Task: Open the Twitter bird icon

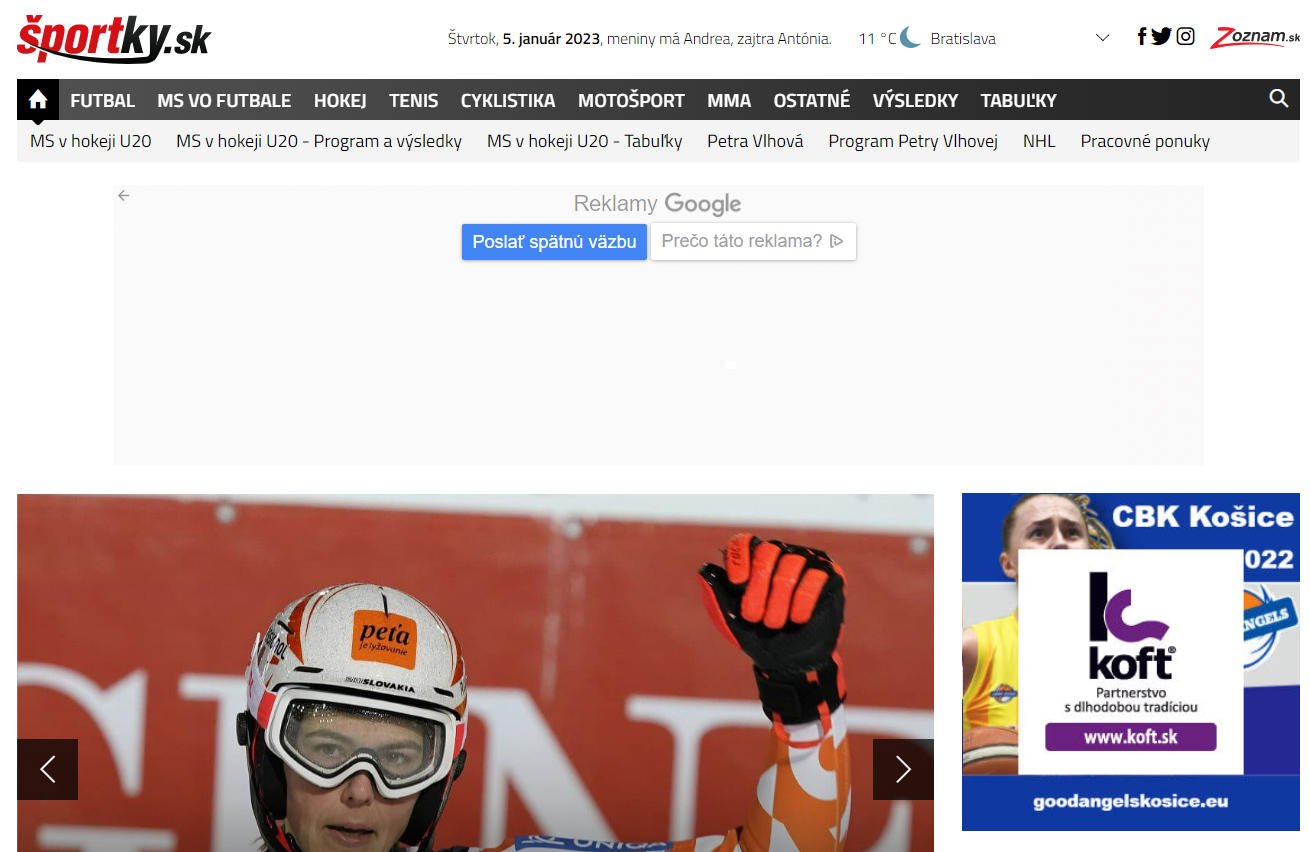Action: pos(1161,37)
